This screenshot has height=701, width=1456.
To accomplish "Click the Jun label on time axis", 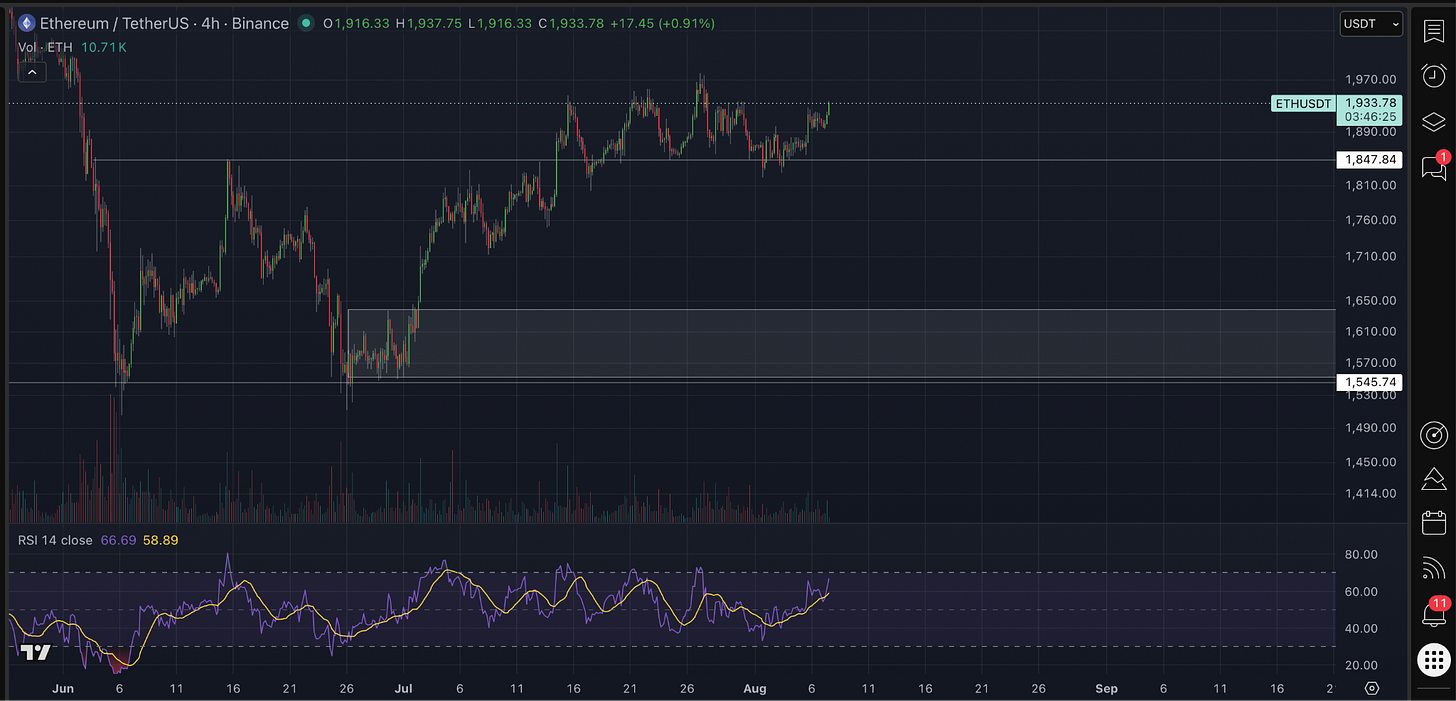I will point(63,689).
